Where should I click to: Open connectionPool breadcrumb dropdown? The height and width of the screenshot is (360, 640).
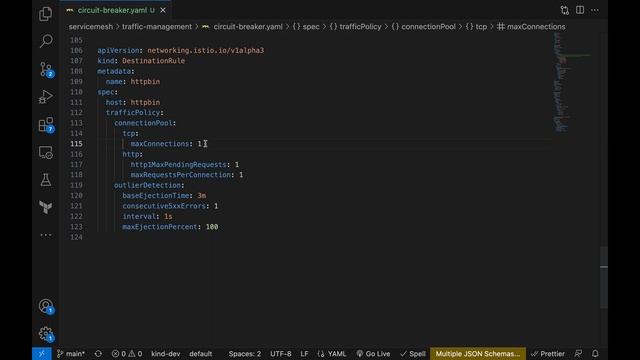(424, 27)
